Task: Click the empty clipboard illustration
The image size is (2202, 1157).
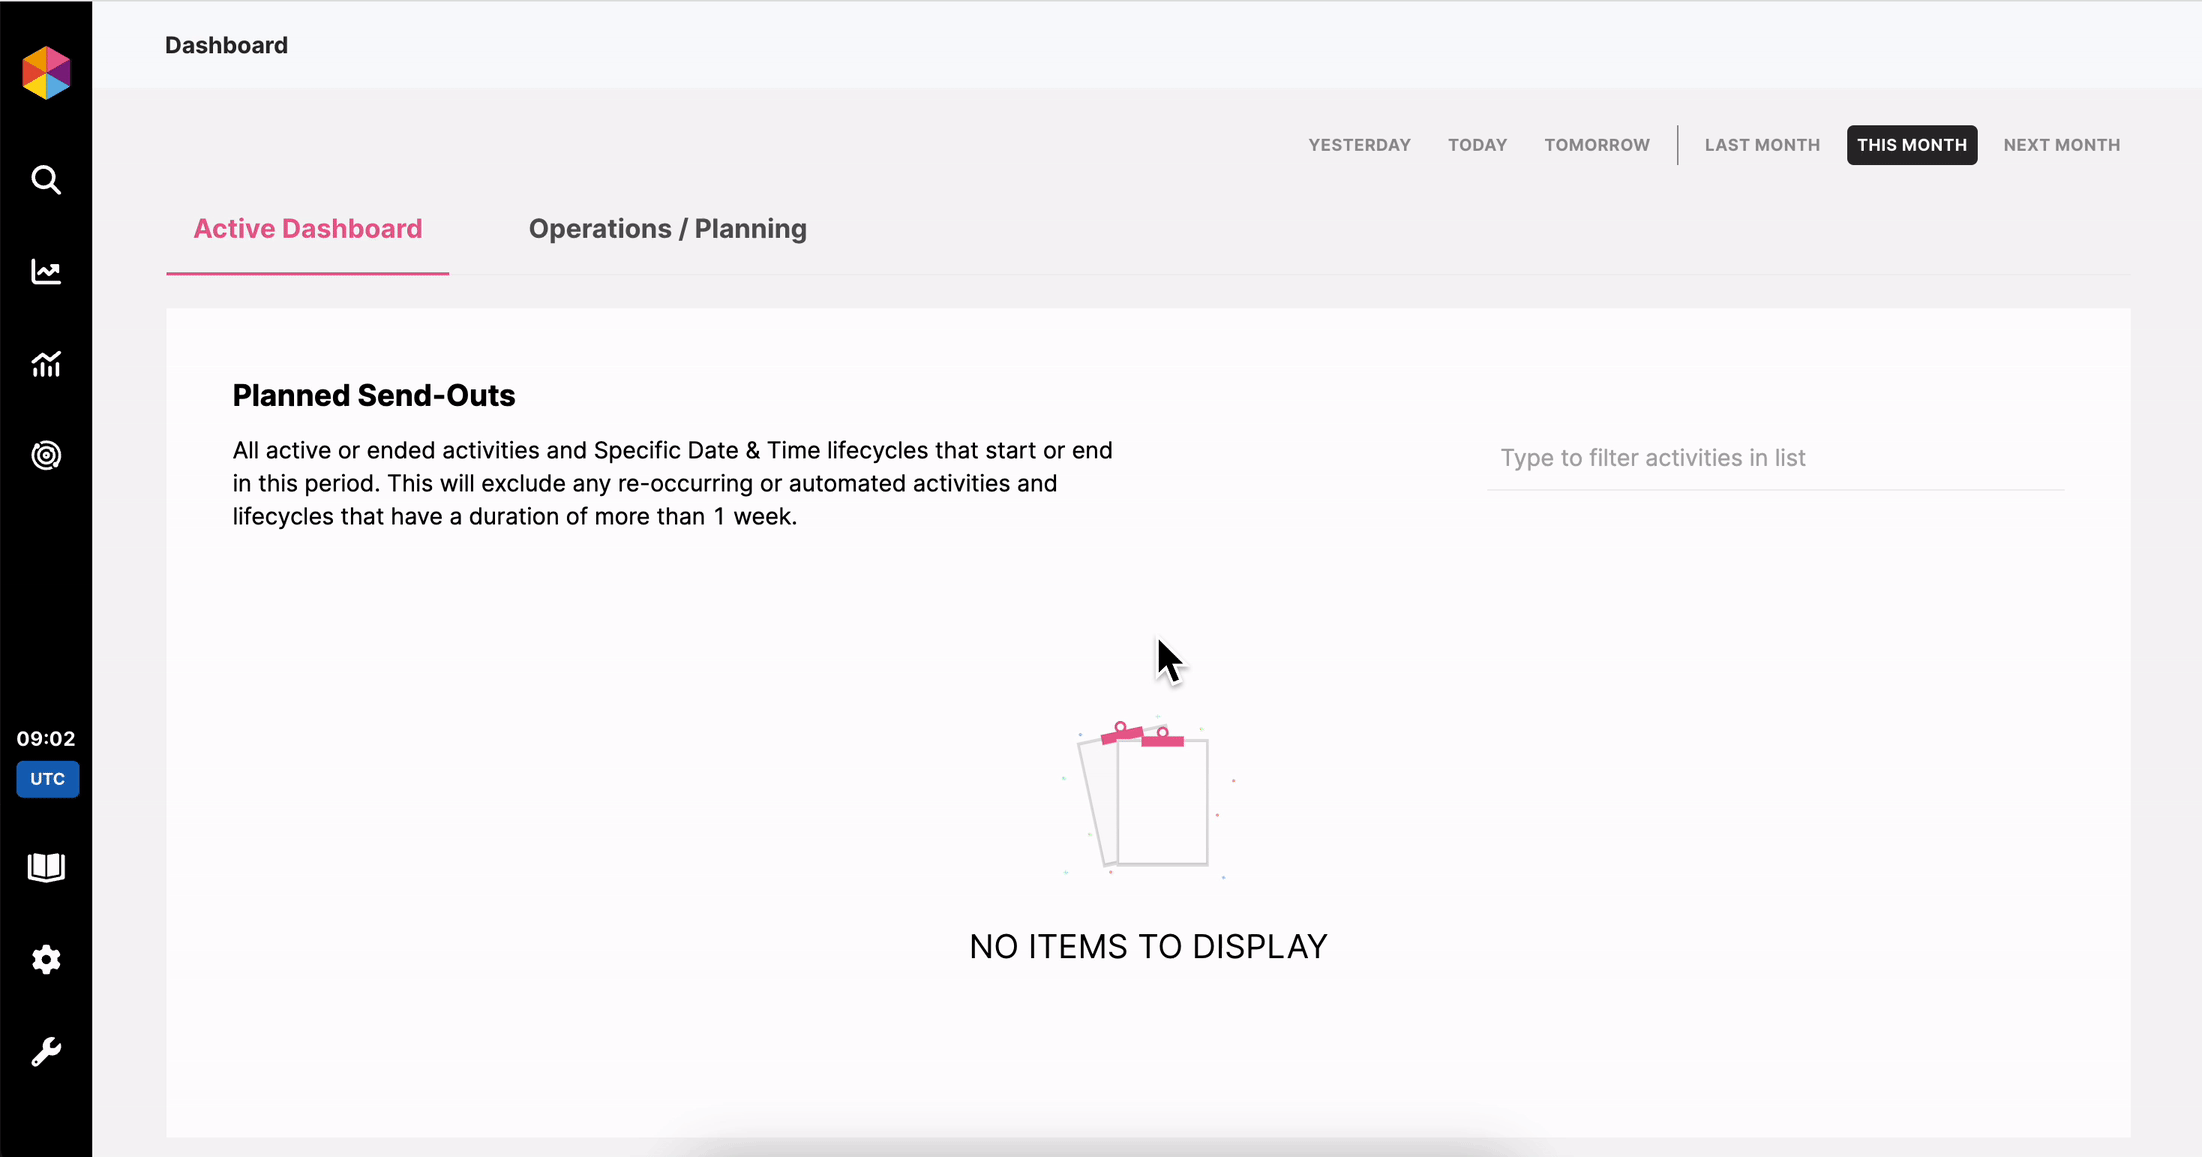Action: (x=1148, y=797)
